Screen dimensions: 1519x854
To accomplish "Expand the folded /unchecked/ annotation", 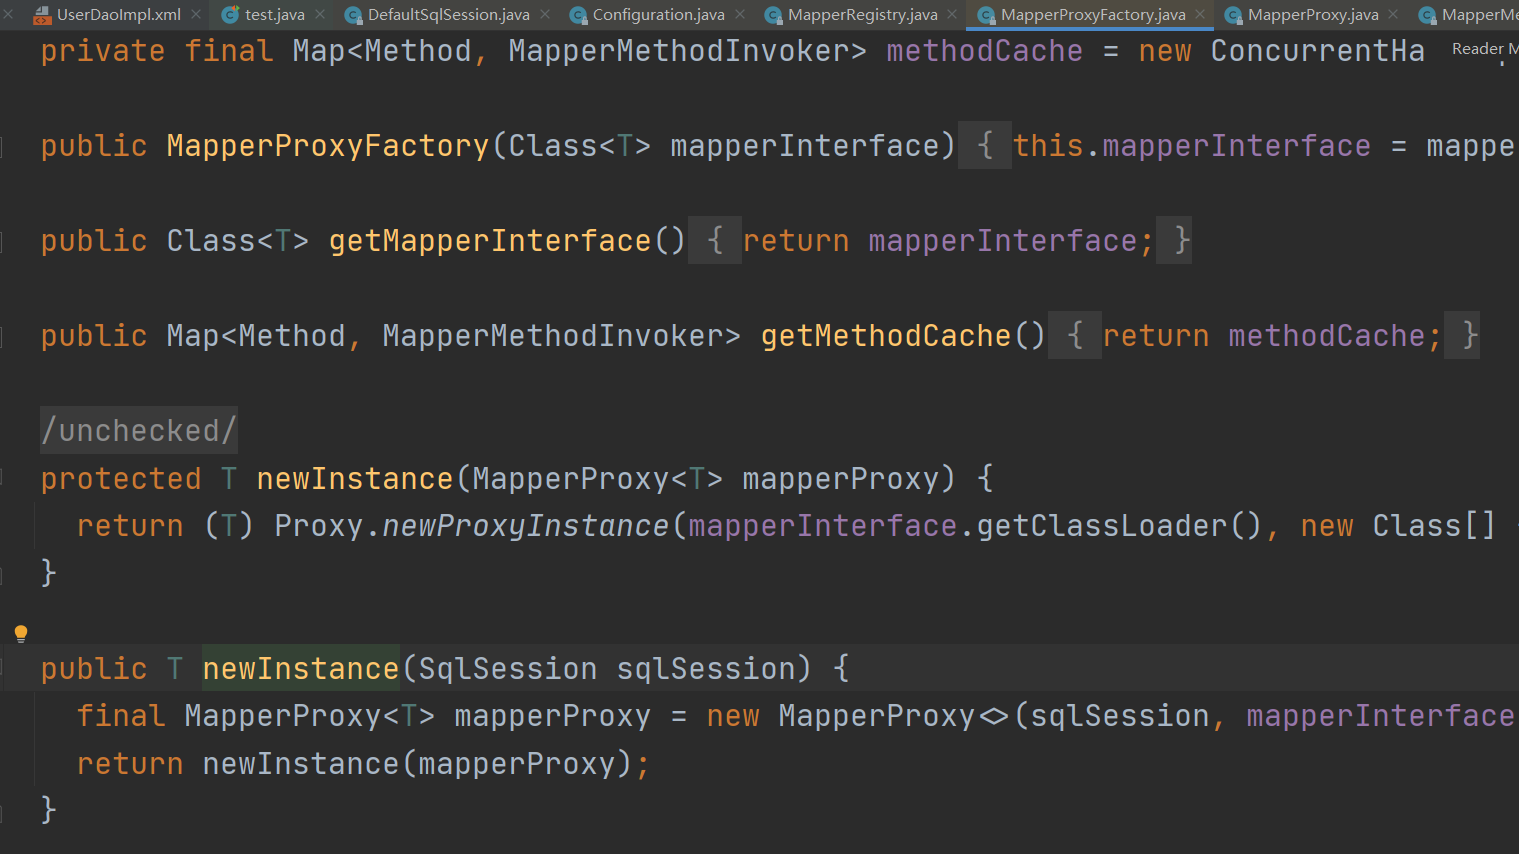I will pos(139,431).
